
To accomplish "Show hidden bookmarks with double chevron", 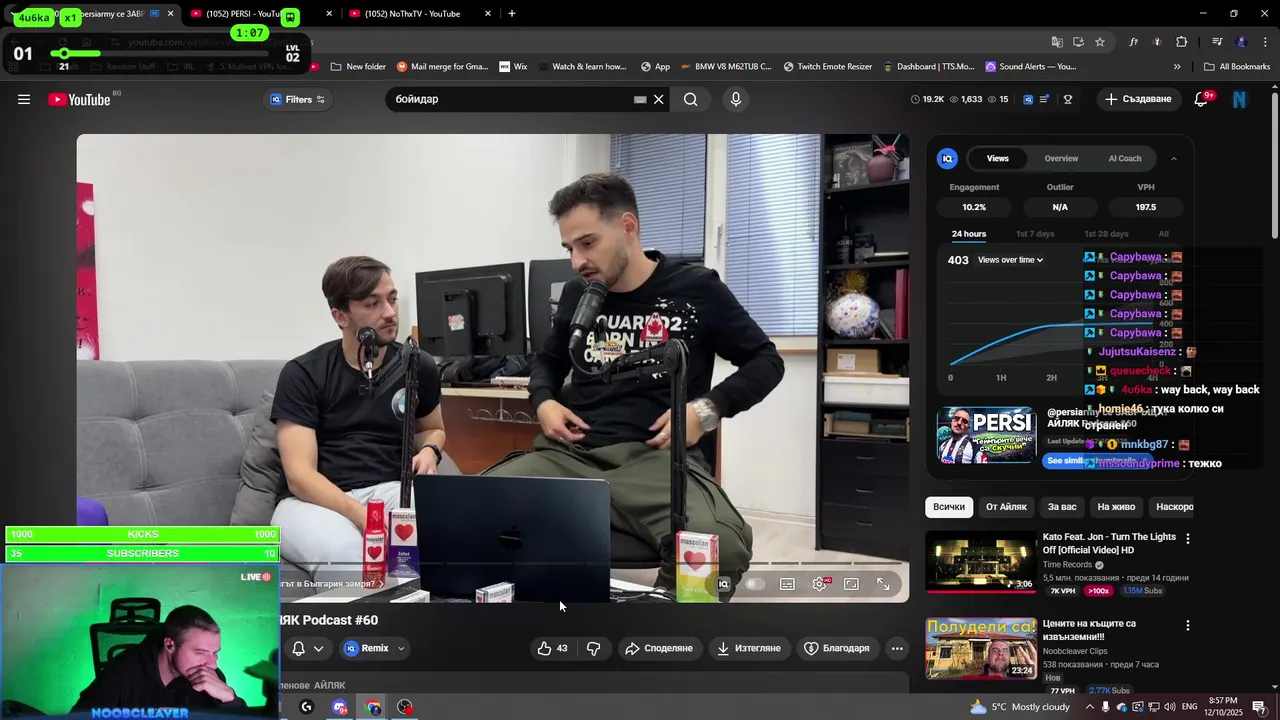I will point(1177,67).
